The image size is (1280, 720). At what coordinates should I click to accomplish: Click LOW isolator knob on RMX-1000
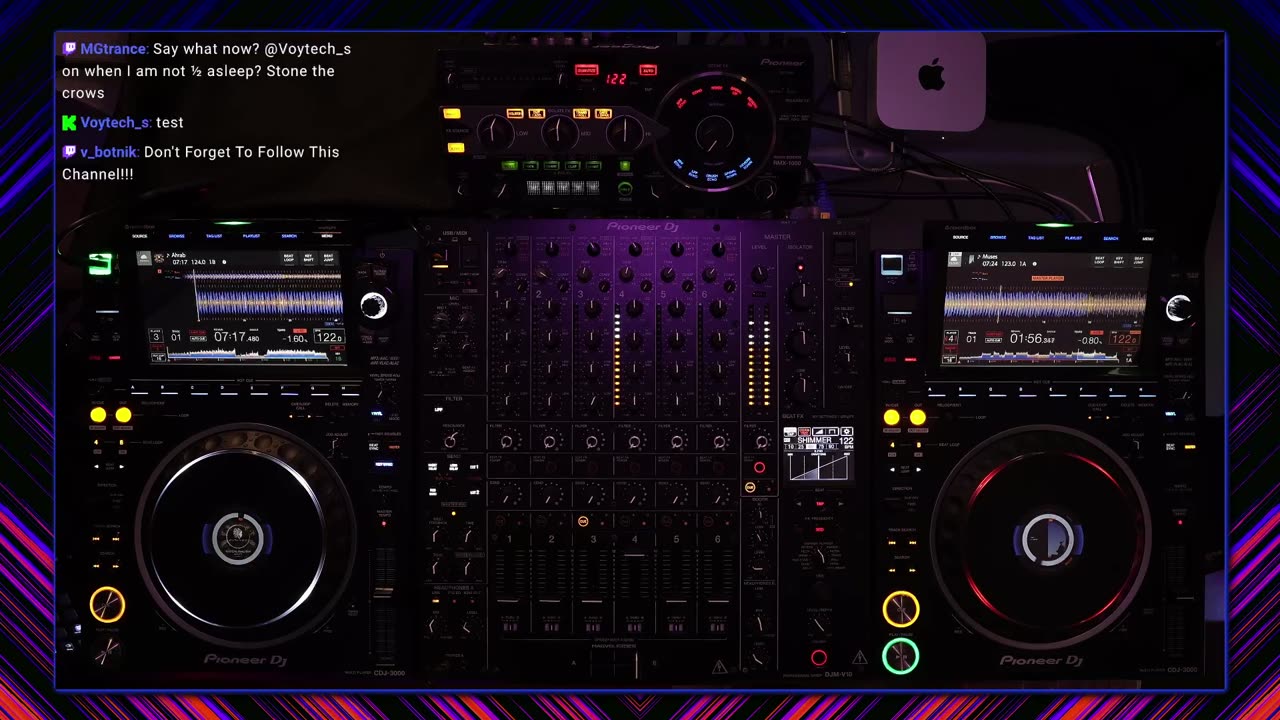coord(495,132)
